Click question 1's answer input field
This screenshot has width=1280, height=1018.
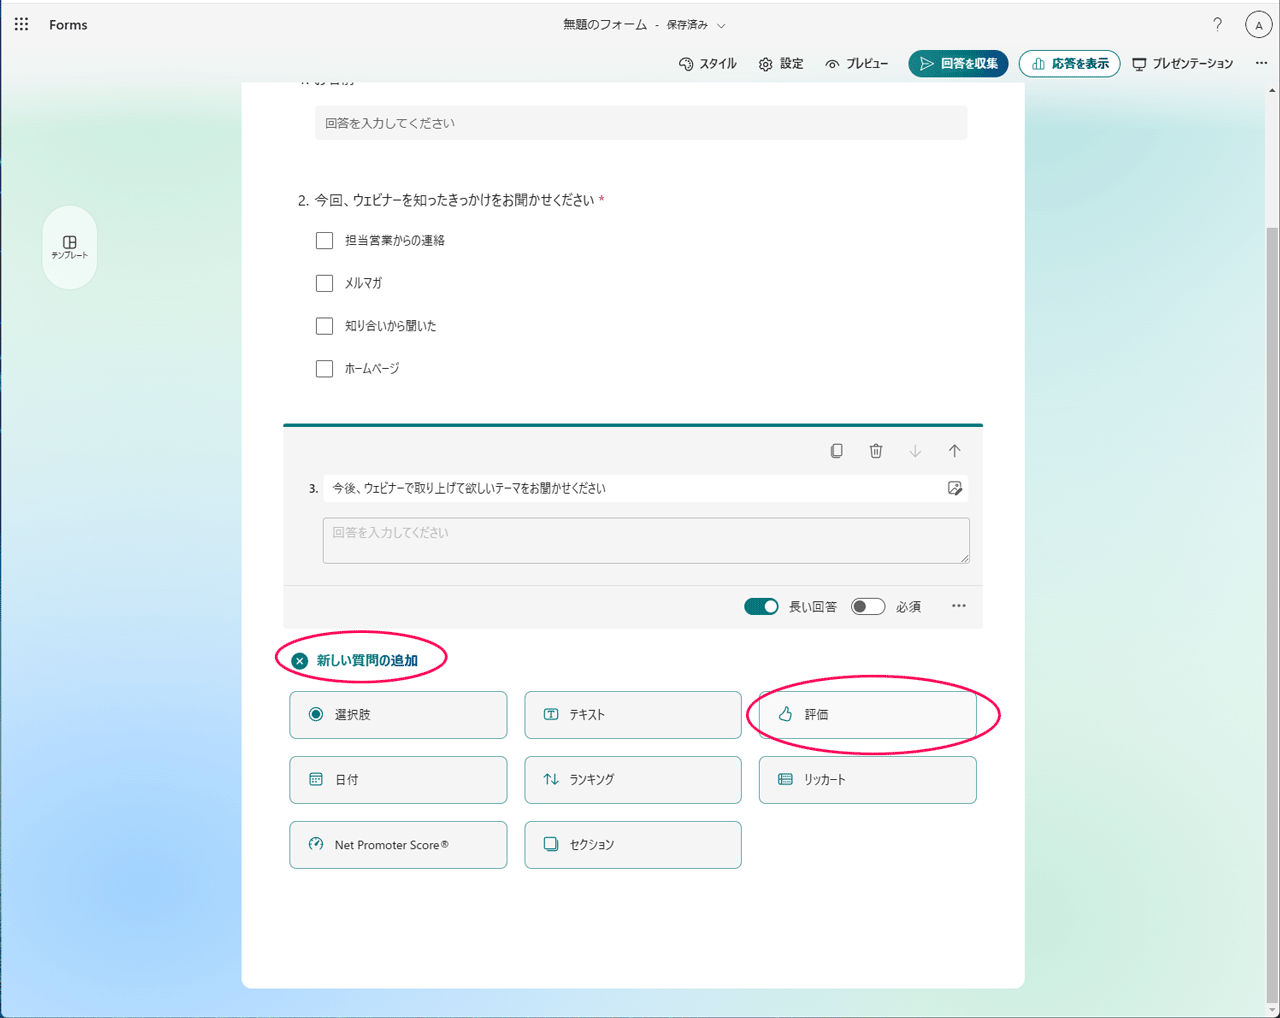point(641,122)
